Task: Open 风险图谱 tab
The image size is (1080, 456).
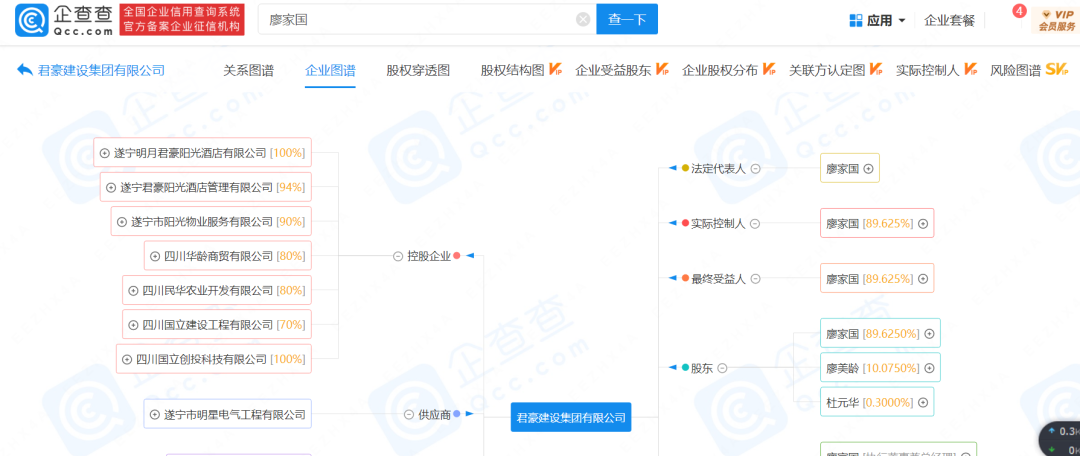Action: click(x=1015, y=70)
